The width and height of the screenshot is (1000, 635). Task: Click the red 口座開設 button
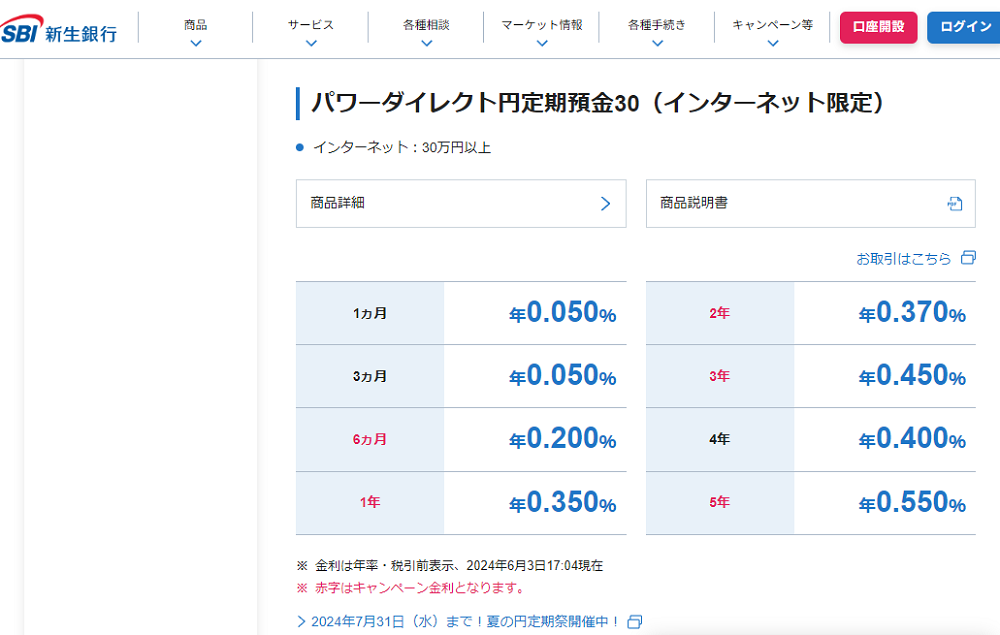(878, 27)
